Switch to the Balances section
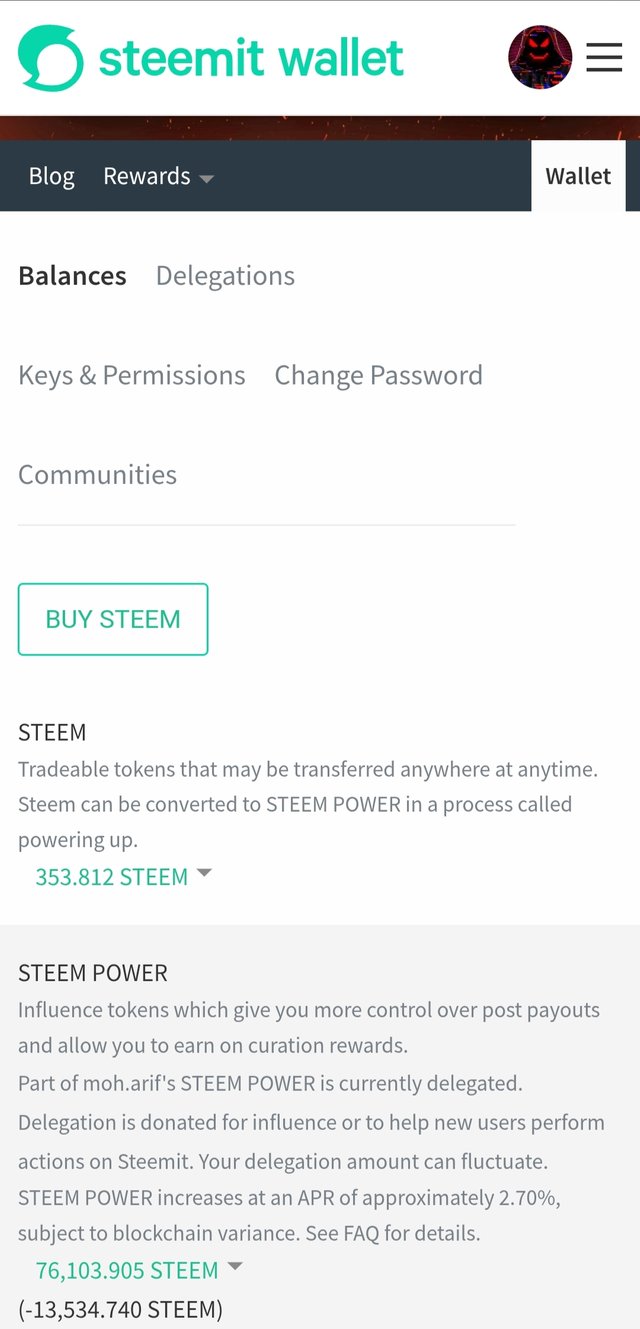 (72, 276)
